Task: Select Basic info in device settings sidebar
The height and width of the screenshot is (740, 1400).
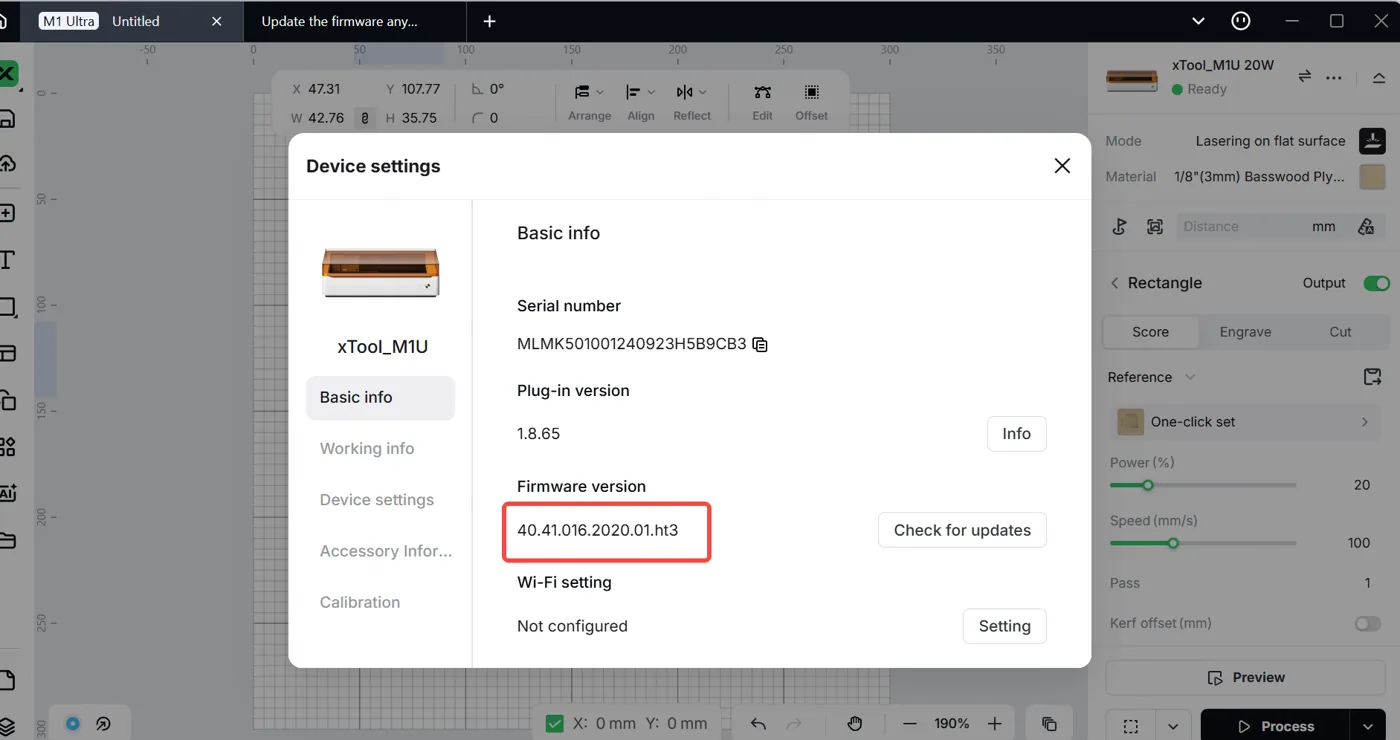Action: click(x=380, y=397)
